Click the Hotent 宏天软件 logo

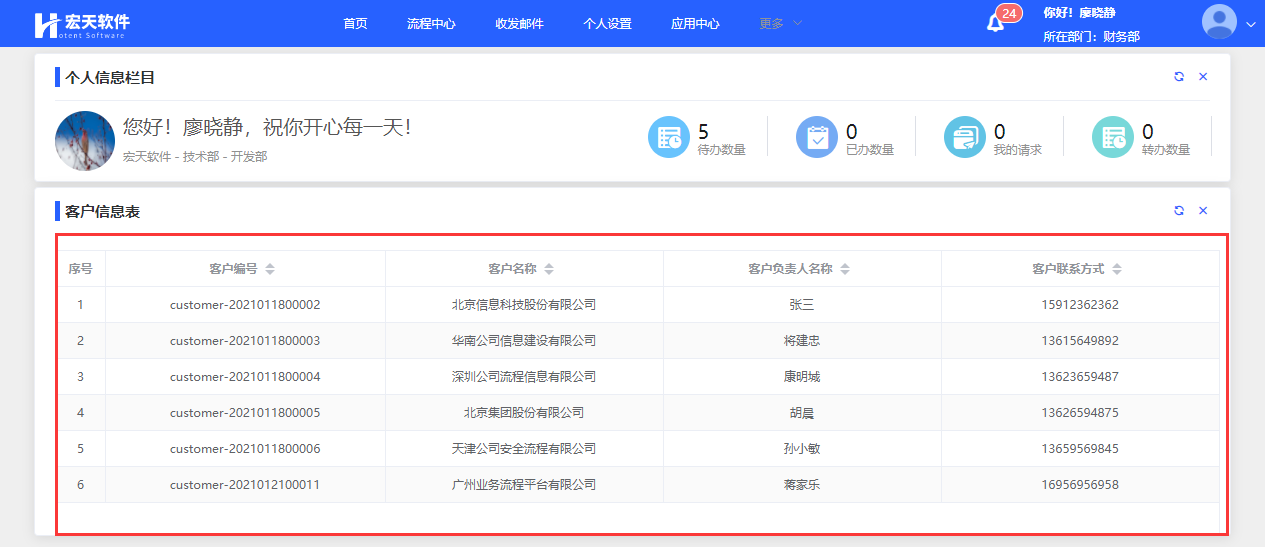pyautogui.click(x=81, y=24)
